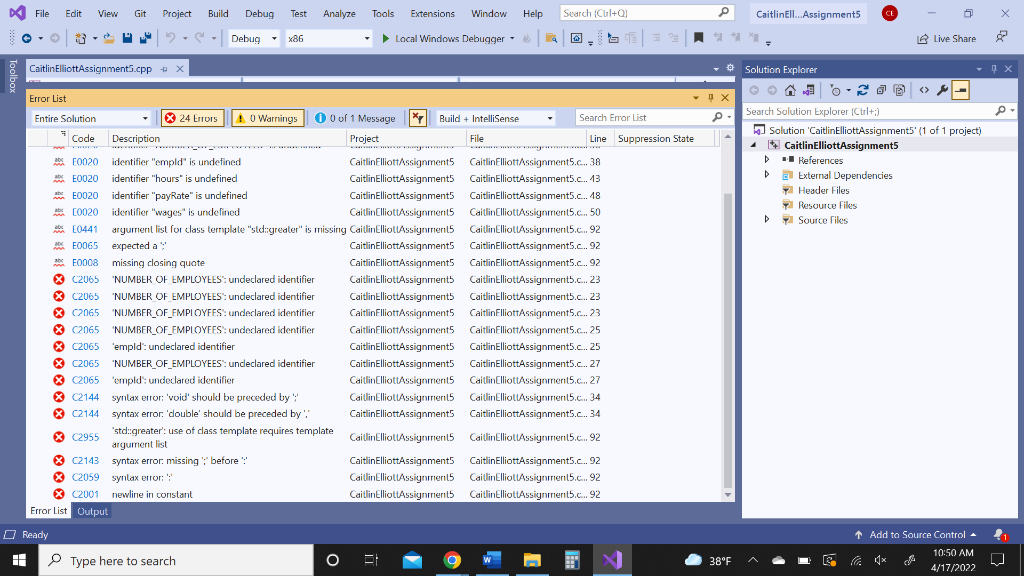
Task: Collapse All in Solution Explorer
Action: pos(881,90)
